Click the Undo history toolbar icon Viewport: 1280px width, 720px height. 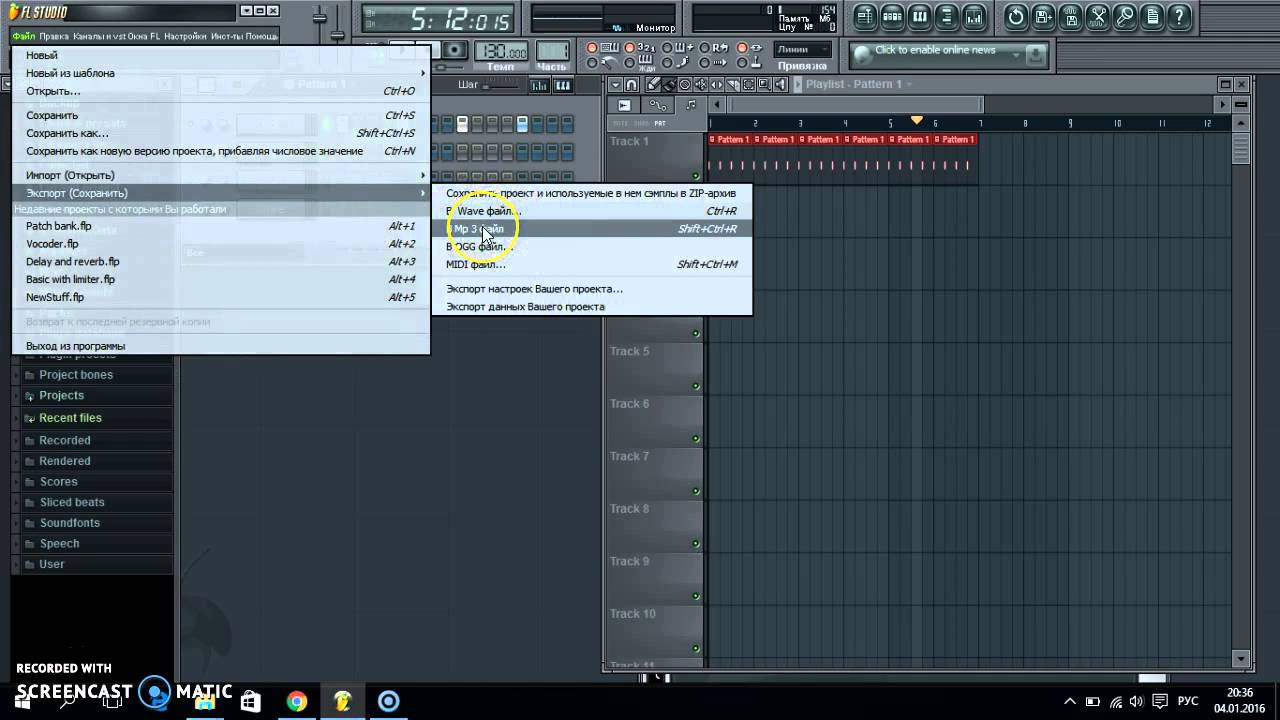pos(1016,17)
